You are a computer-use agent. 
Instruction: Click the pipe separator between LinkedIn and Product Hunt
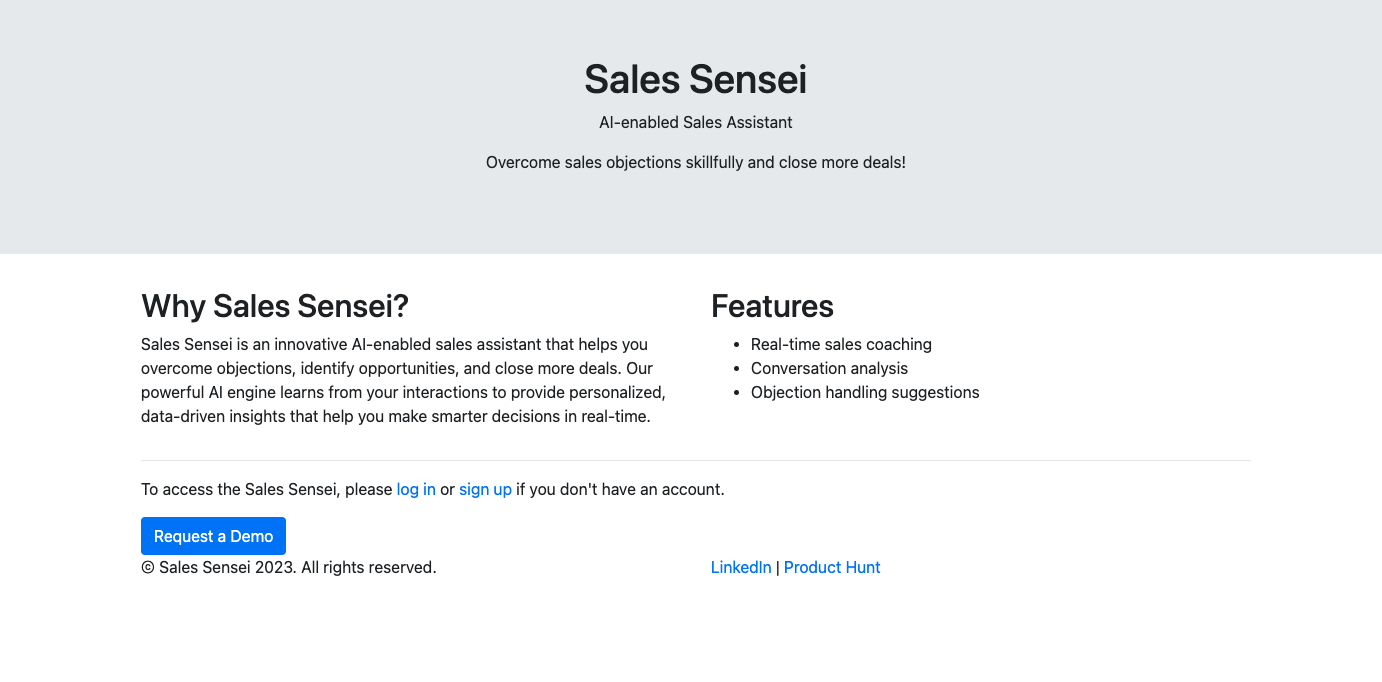point(778,568)
